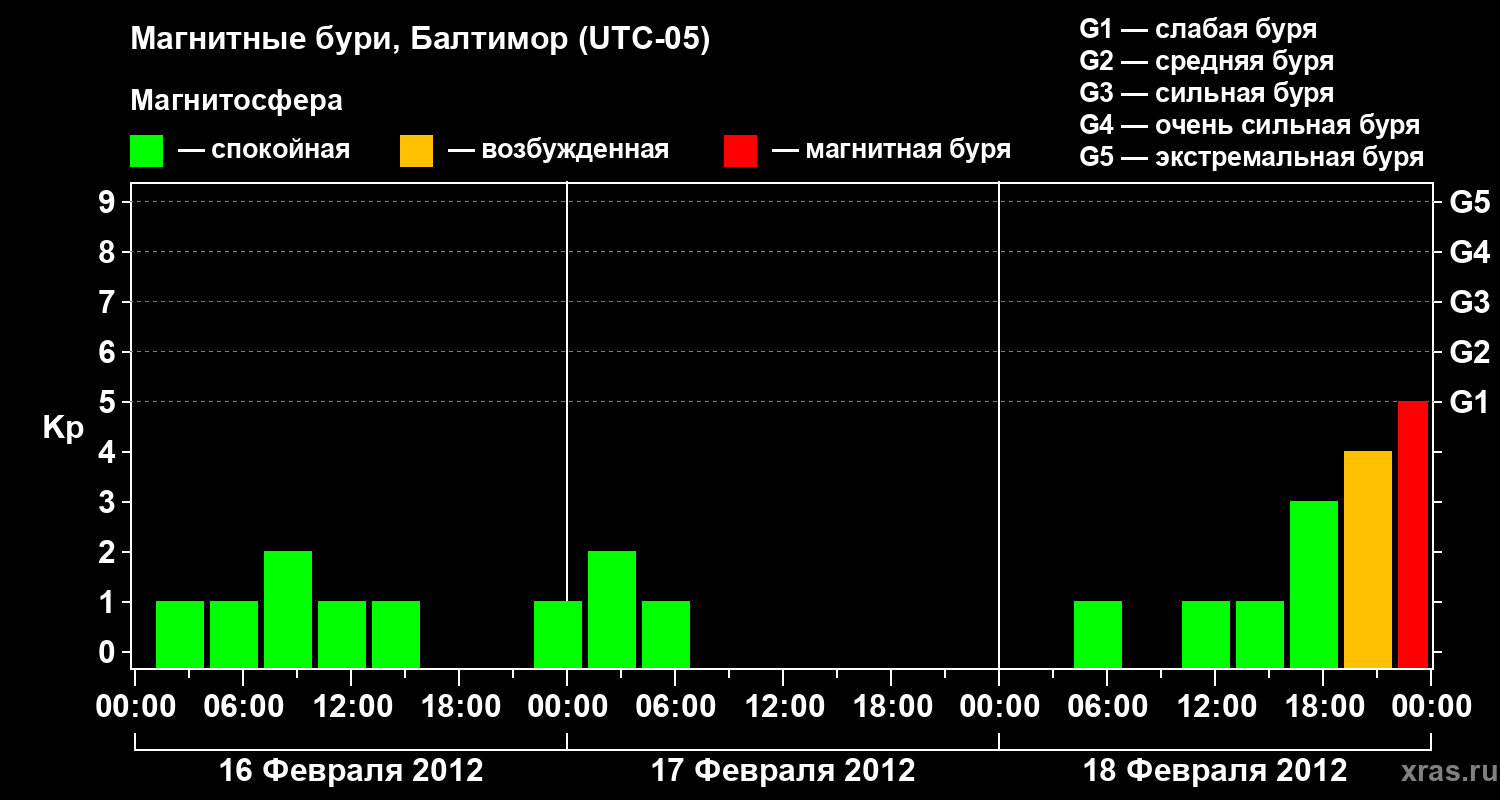Click the '— спокойная' legend label
Screen dimensions: 1500x800
[264, 150]
